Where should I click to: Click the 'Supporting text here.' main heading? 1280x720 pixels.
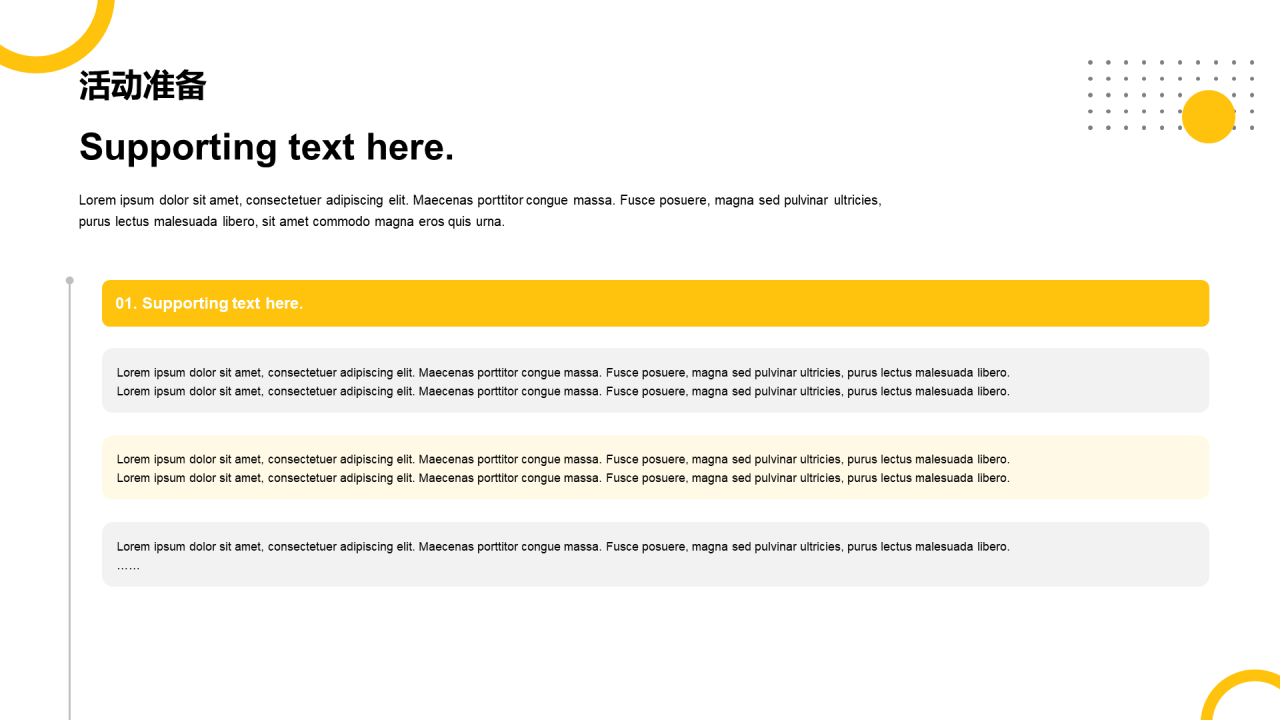point(266,147)
